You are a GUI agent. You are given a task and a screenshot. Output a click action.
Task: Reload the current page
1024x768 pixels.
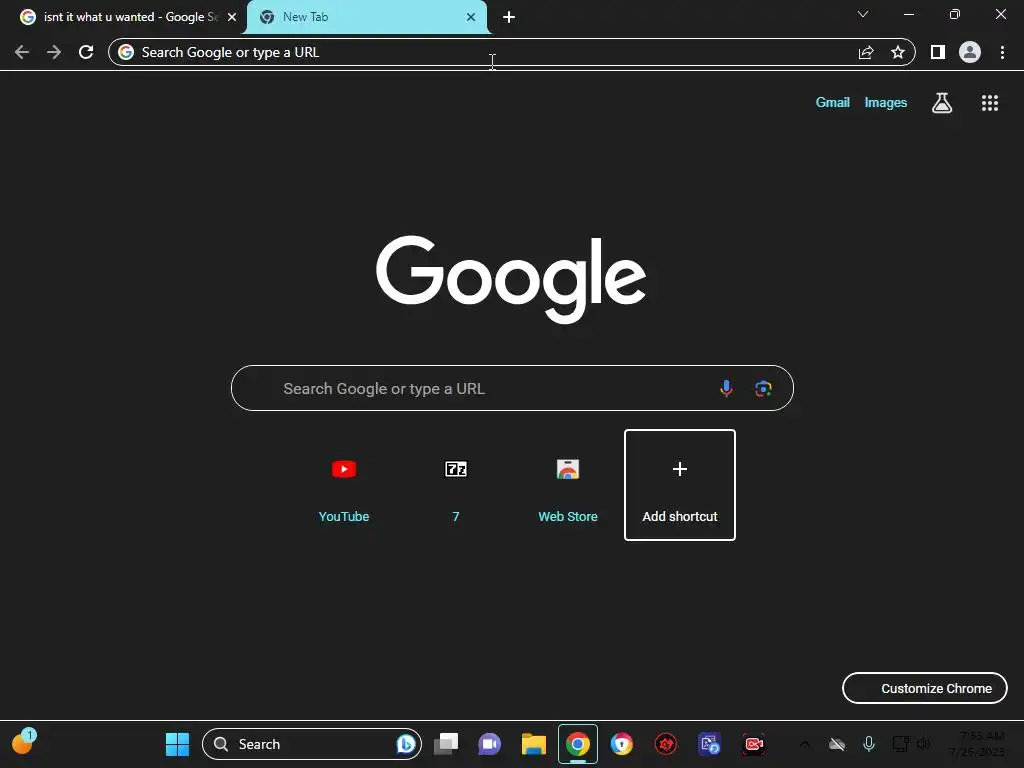[86, 52]
